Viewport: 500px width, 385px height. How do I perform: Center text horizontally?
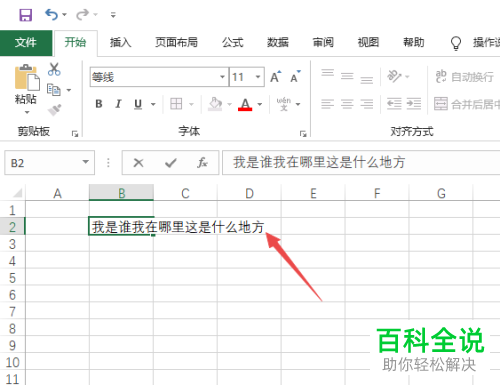click(347, 104)
